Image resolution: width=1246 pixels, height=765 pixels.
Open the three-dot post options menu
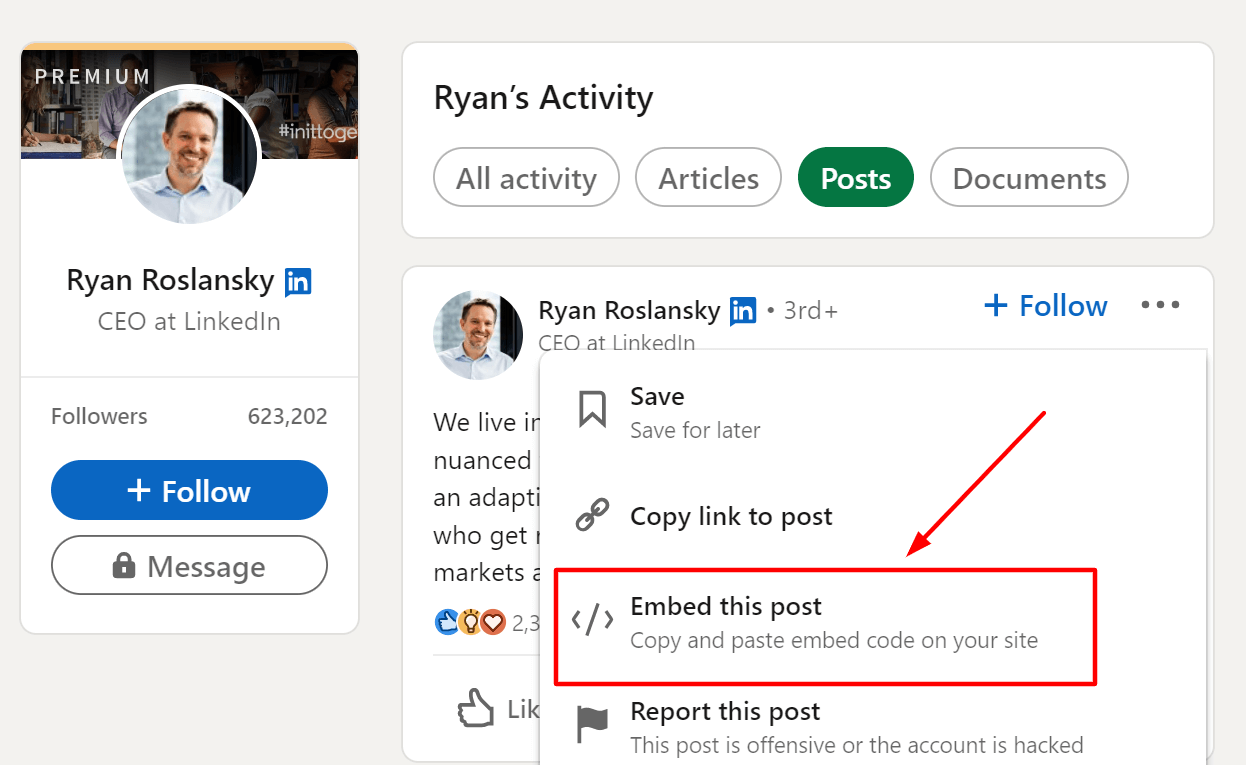click(x=1160, y=306)
